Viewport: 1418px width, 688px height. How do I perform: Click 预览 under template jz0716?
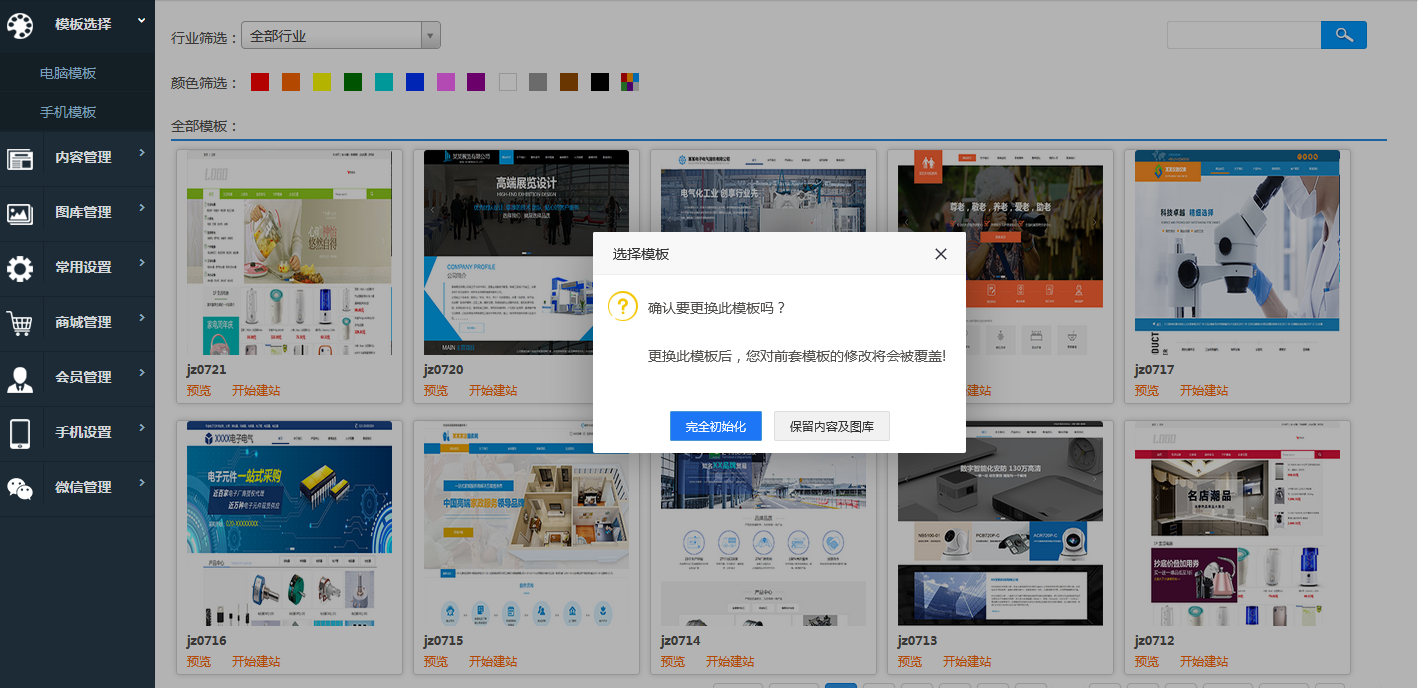pyautogui.click(x=199, y=662)
